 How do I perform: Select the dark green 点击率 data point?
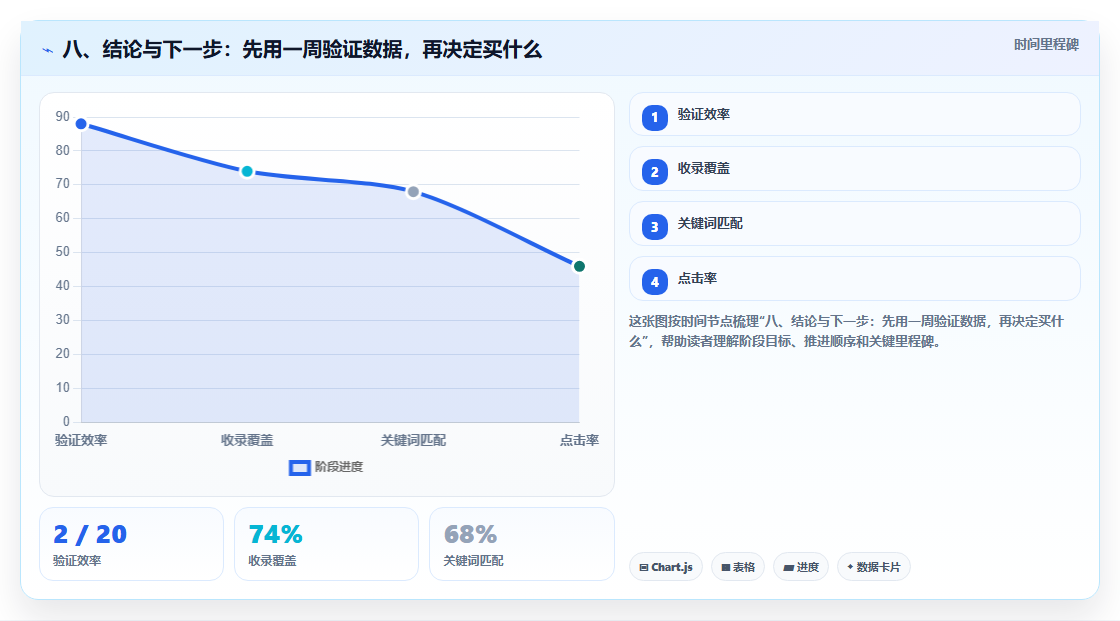tap(579, 266)
